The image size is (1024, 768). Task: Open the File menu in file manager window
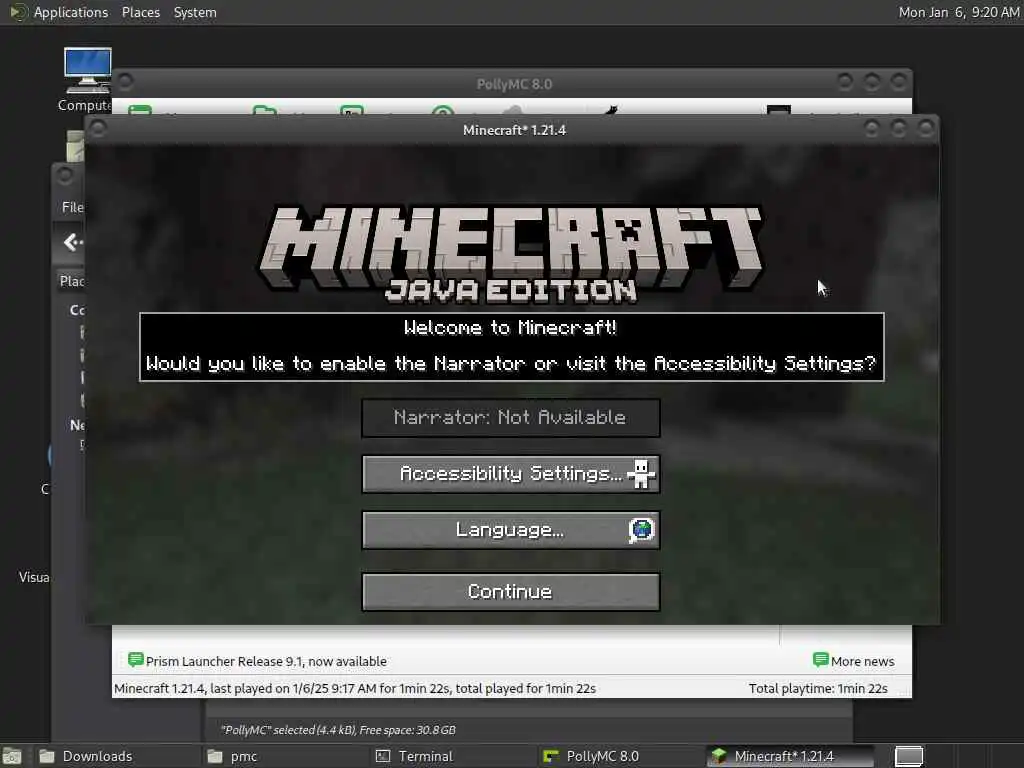pyautogui.click(x=72, y=207)
